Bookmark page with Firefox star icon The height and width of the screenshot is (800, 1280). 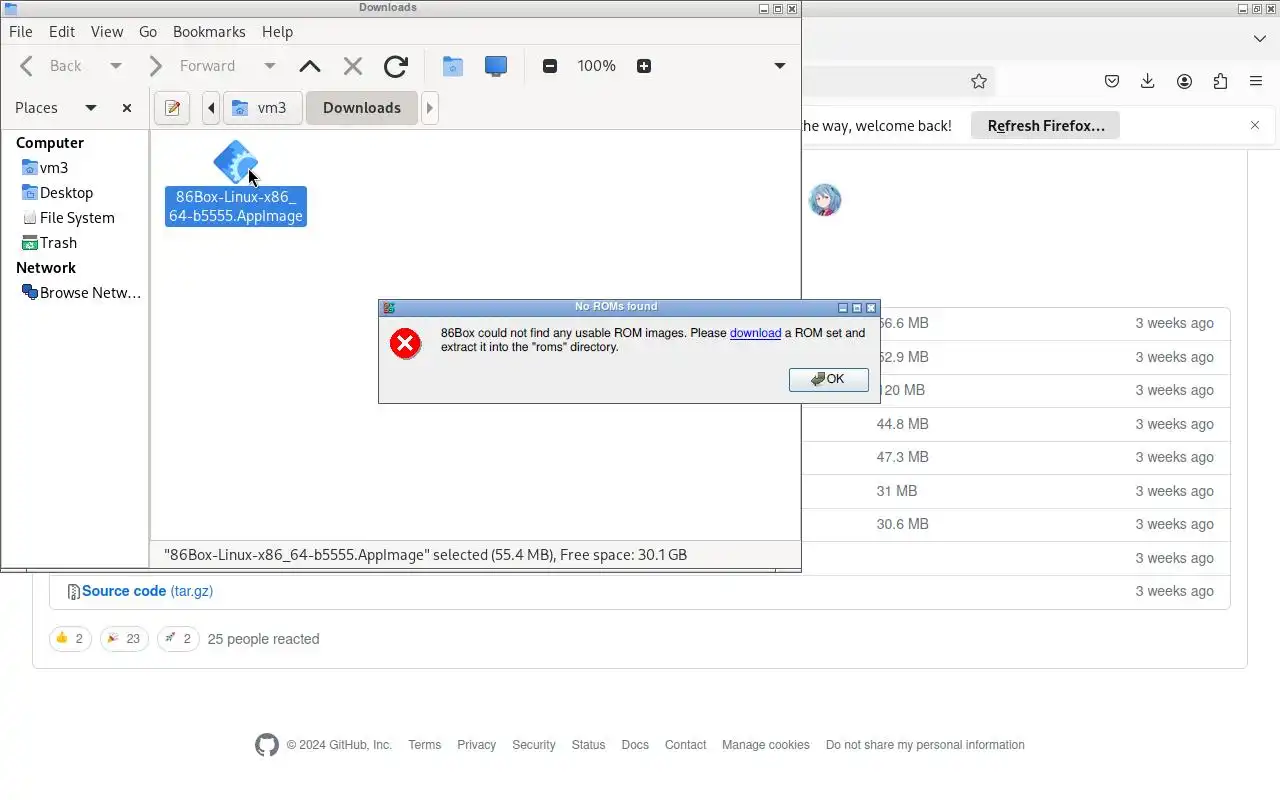point(979,81)
